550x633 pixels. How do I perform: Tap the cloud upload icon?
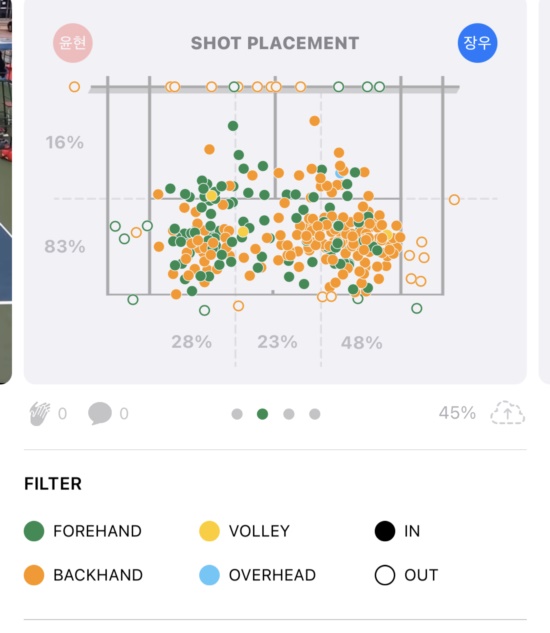[x=508, y=413]
